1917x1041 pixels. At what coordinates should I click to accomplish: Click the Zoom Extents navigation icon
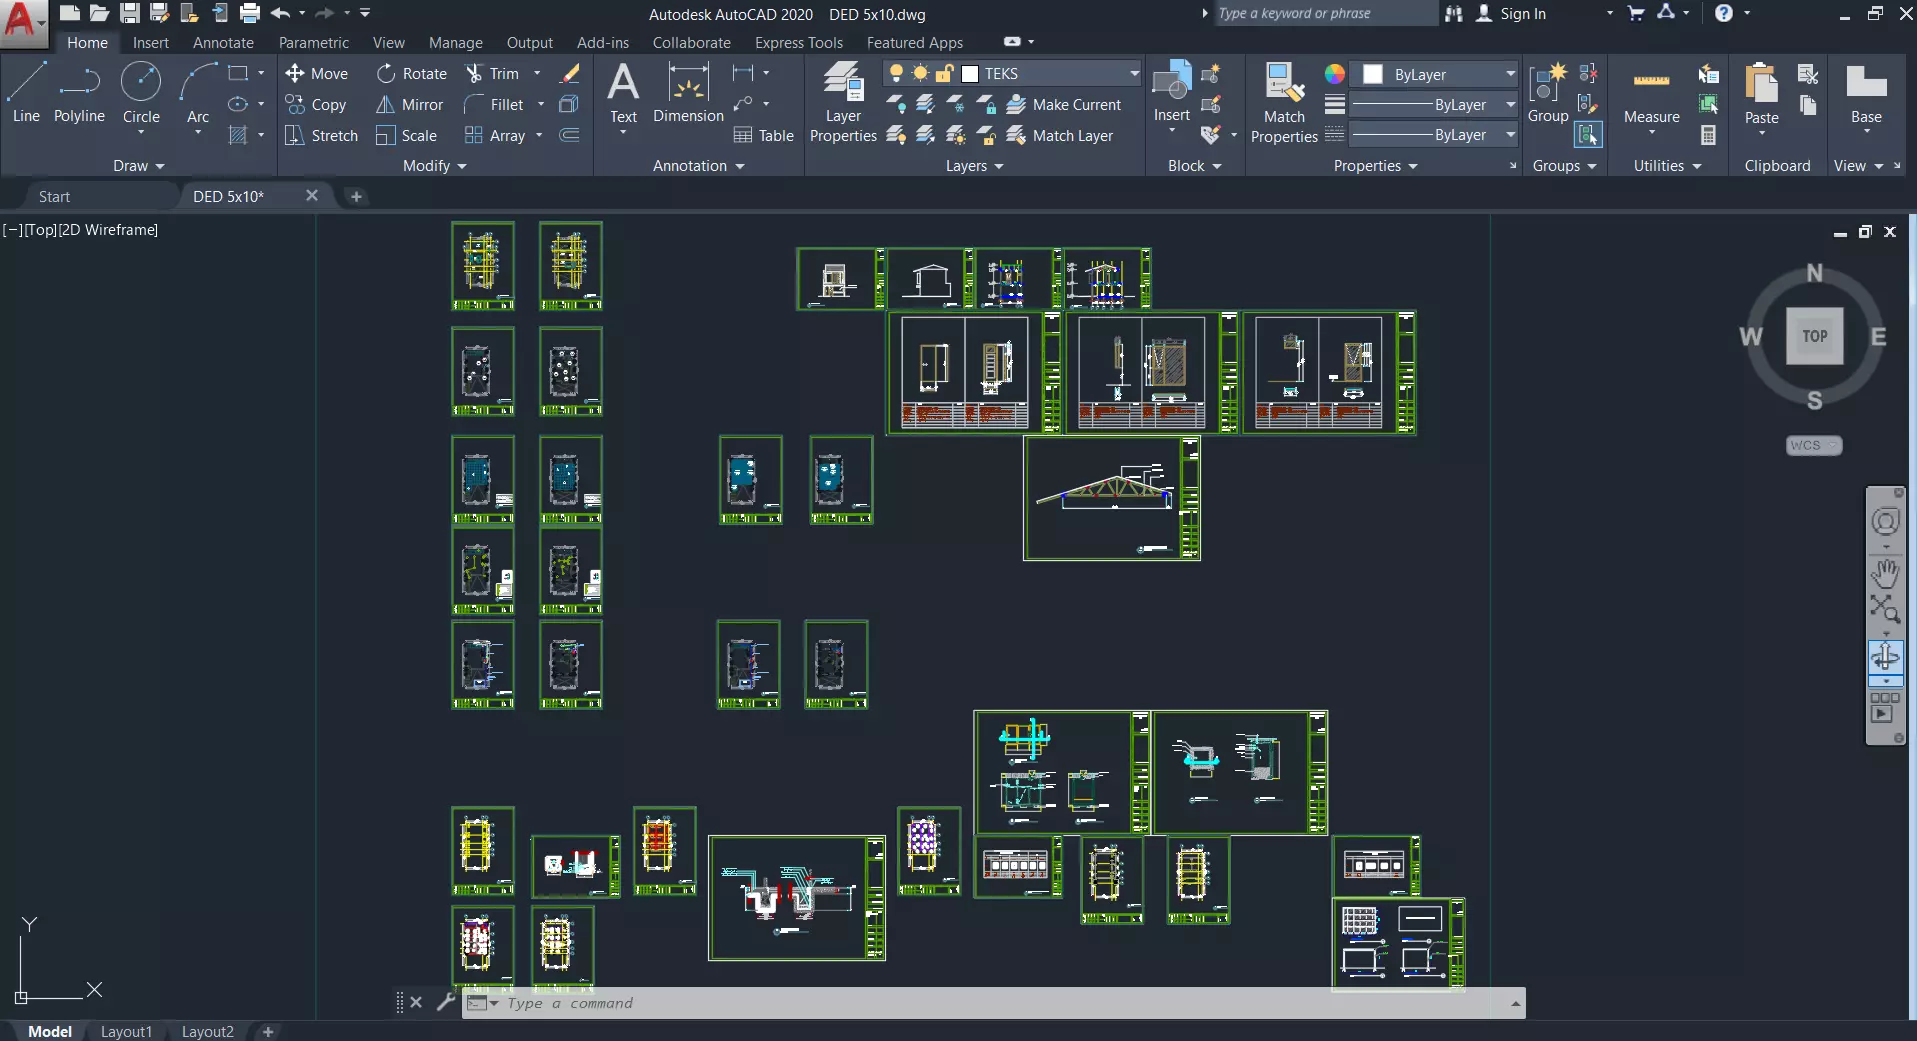pyautogui.click(x=1885, y=608)
